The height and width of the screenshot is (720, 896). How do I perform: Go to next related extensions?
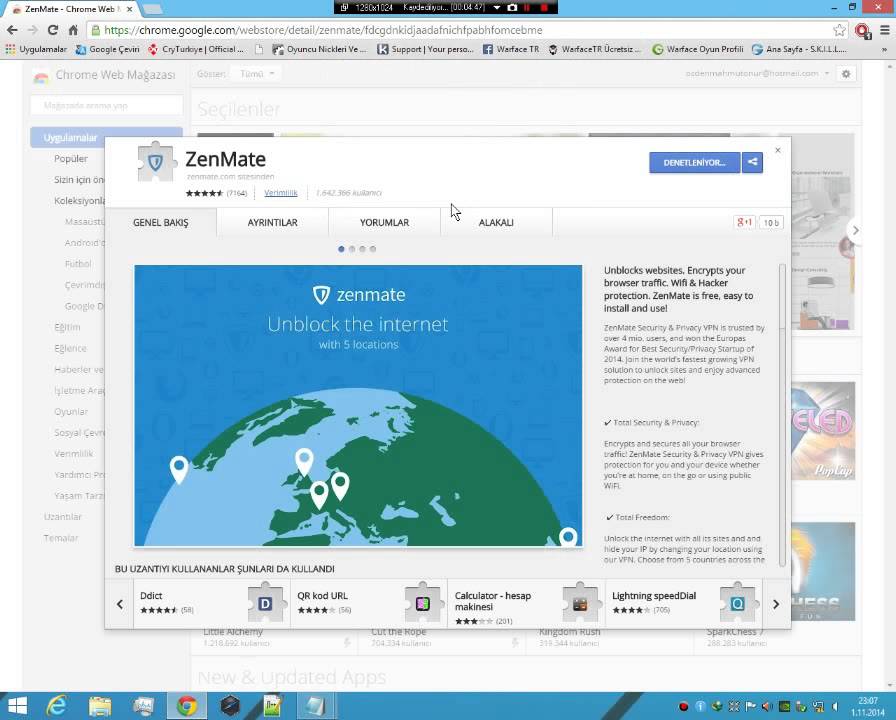click(x=776, y=604)
